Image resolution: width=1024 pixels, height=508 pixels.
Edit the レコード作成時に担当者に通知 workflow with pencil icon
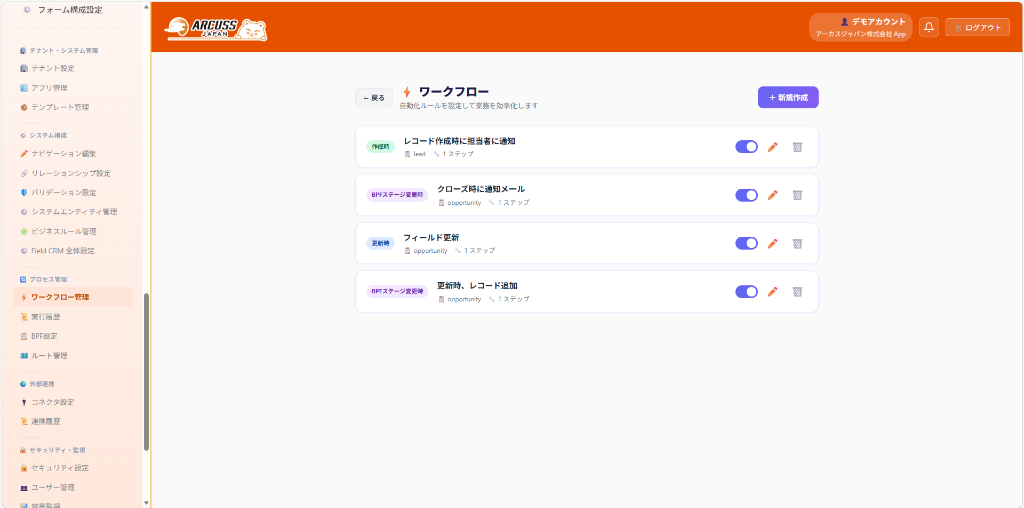[x=773, y=147]
